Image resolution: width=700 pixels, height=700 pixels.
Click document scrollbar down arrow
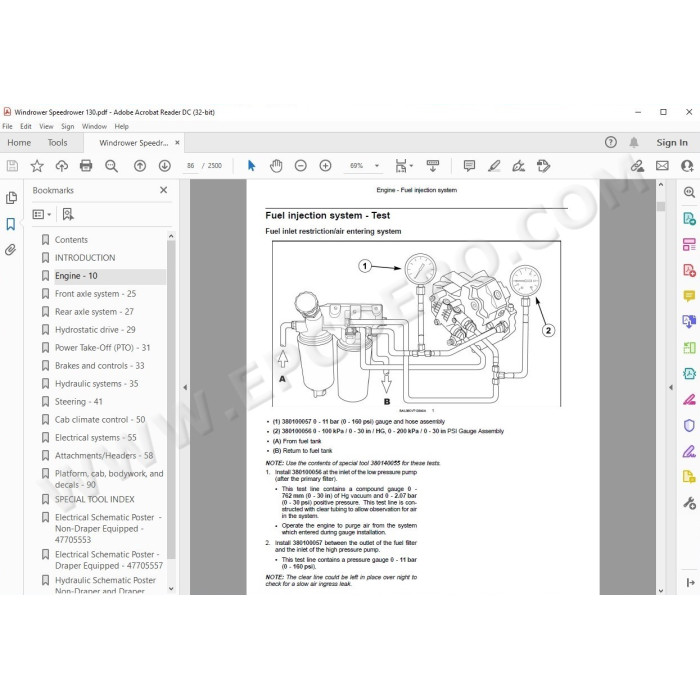tap(661, 591)
